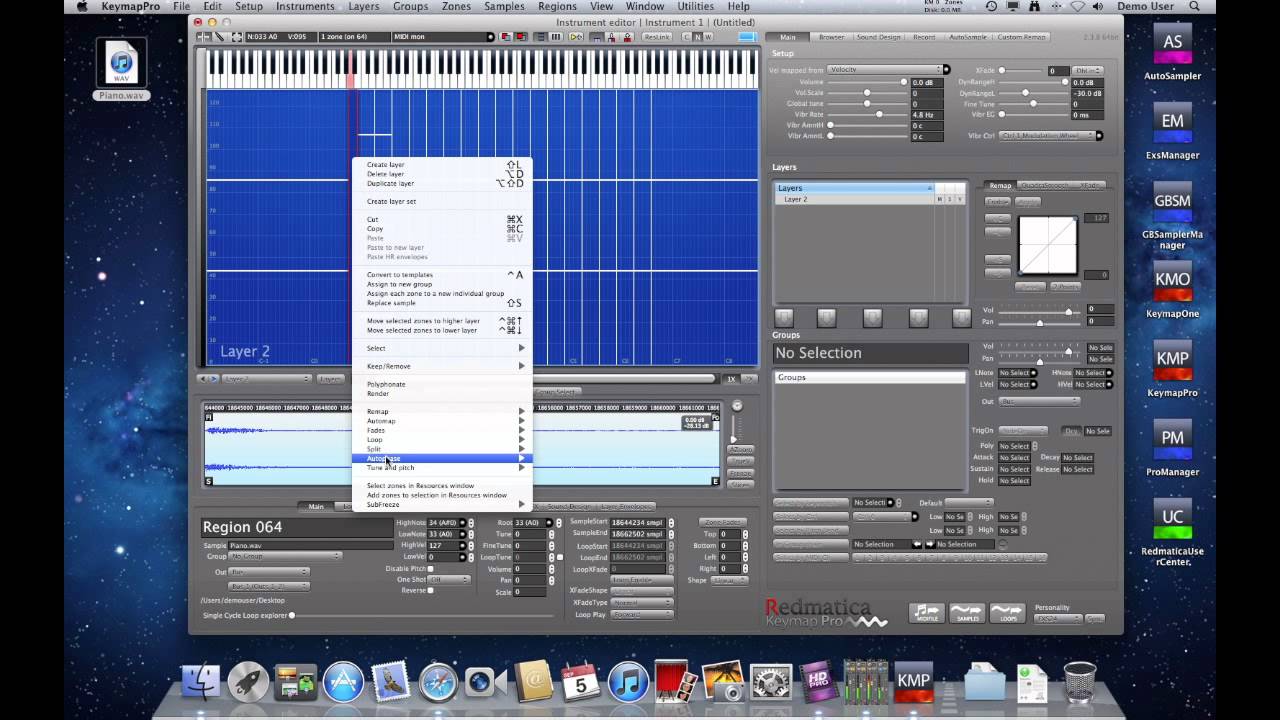Open the Shape Linear dropdown
The width and height of the screenshot is (1280, 720).
pos(729,580)
